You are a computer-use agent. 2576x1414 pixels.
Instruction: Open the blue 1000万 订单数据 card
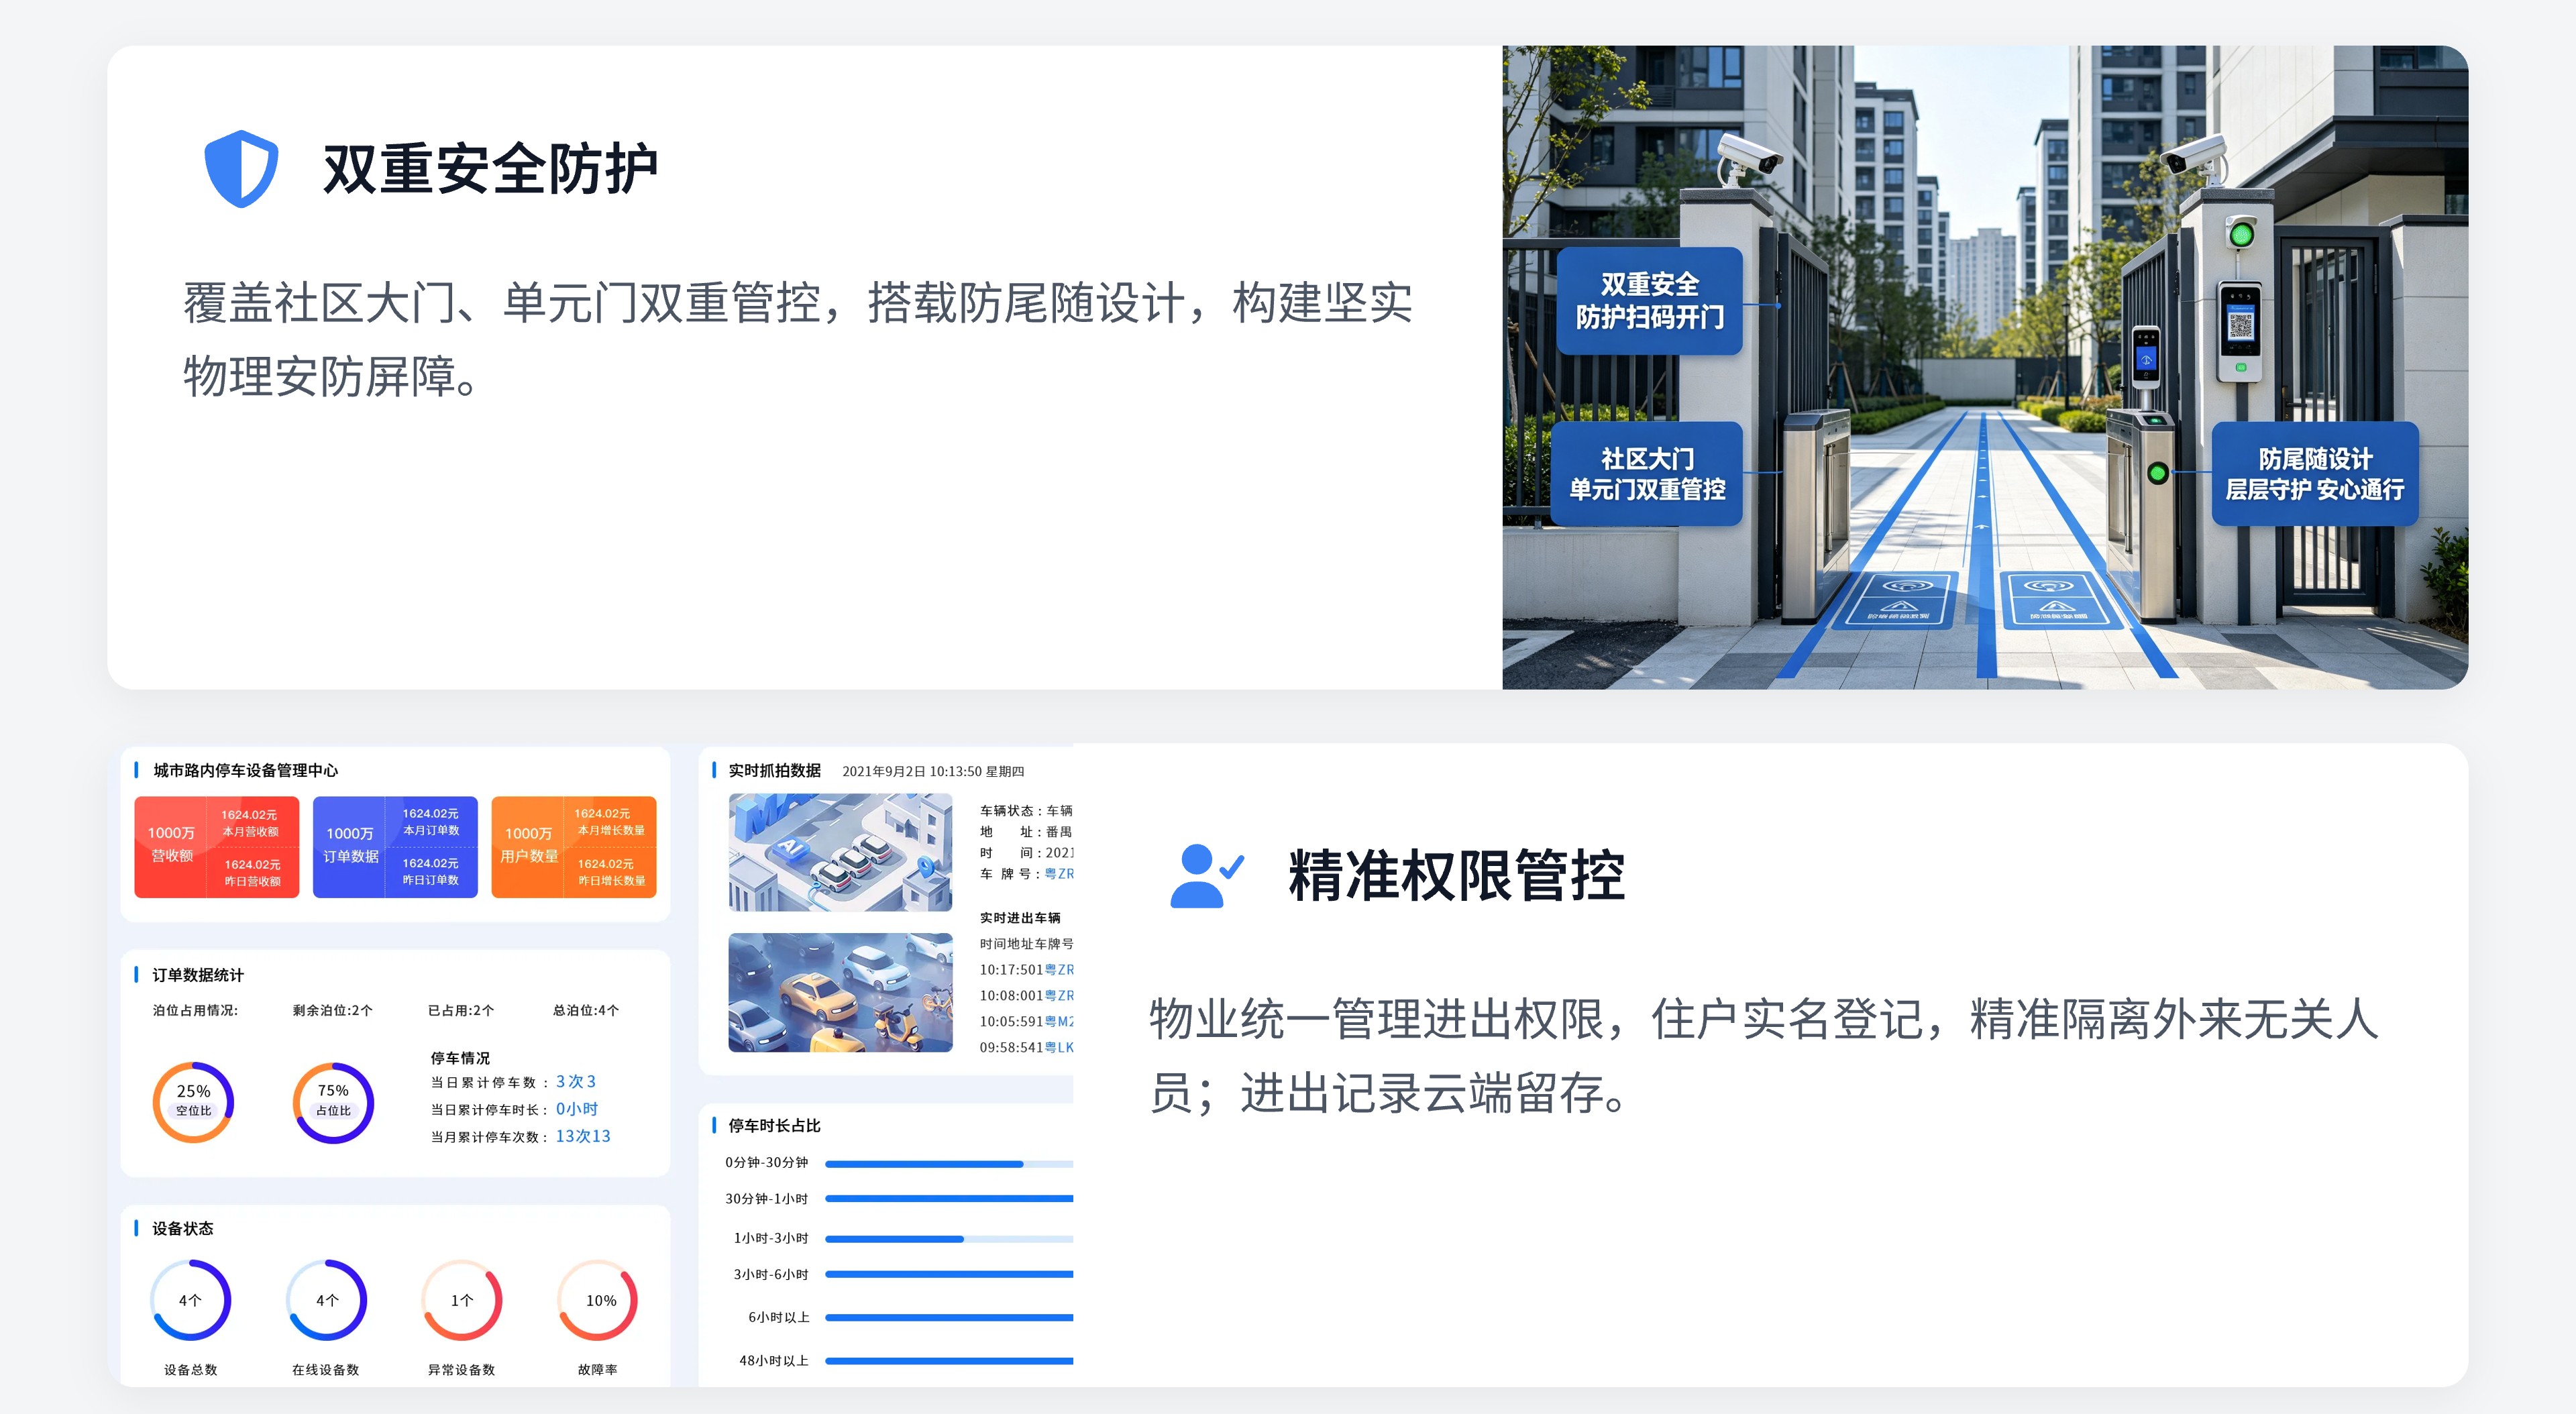click(x=395, y=847)
